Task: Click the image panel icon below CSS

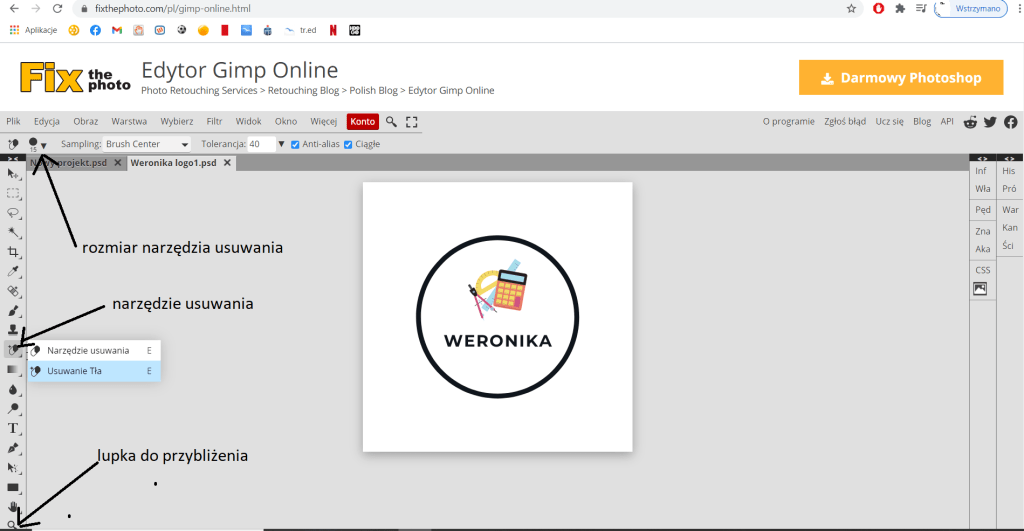Action: [981, 289]
